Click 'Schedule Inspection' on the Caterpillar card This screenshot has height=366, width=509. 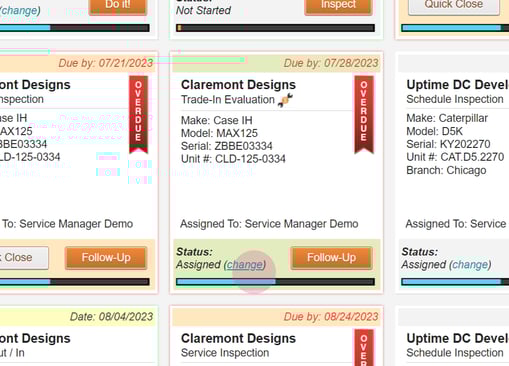pyautogui.click(x=455, y=99)
